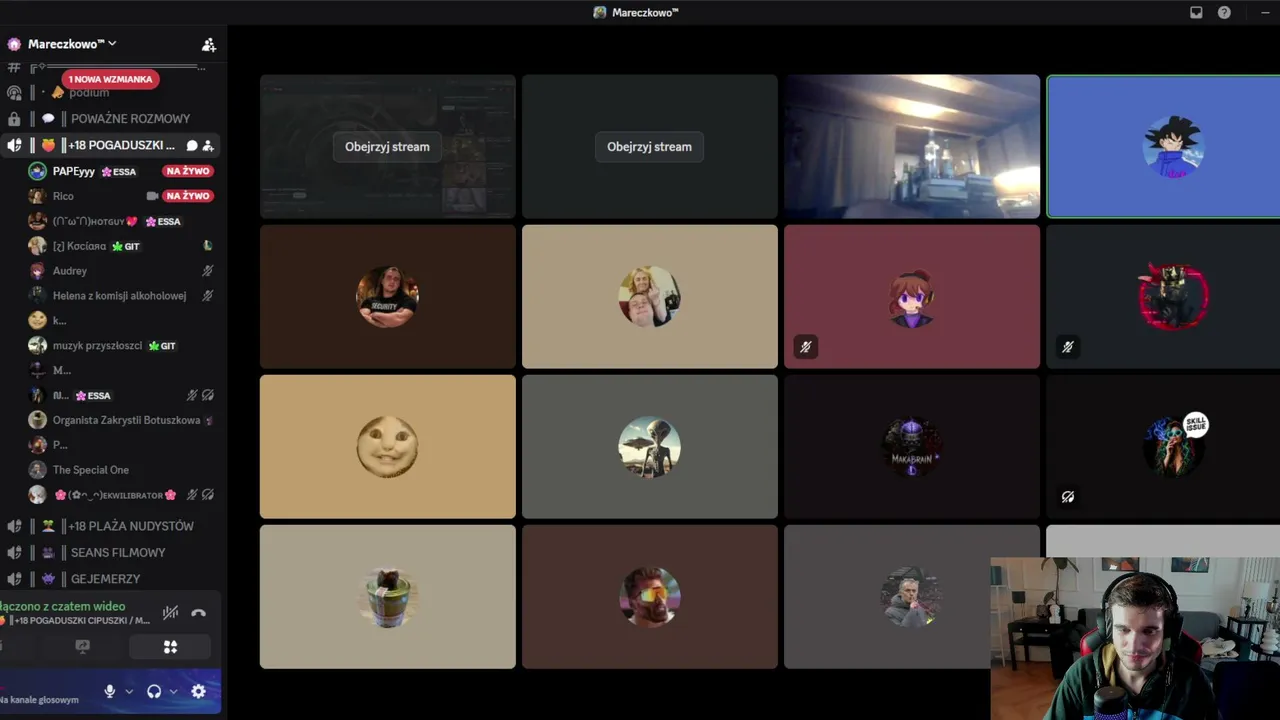Open the Mareczkowo server dropdown menu

point(72,44)
